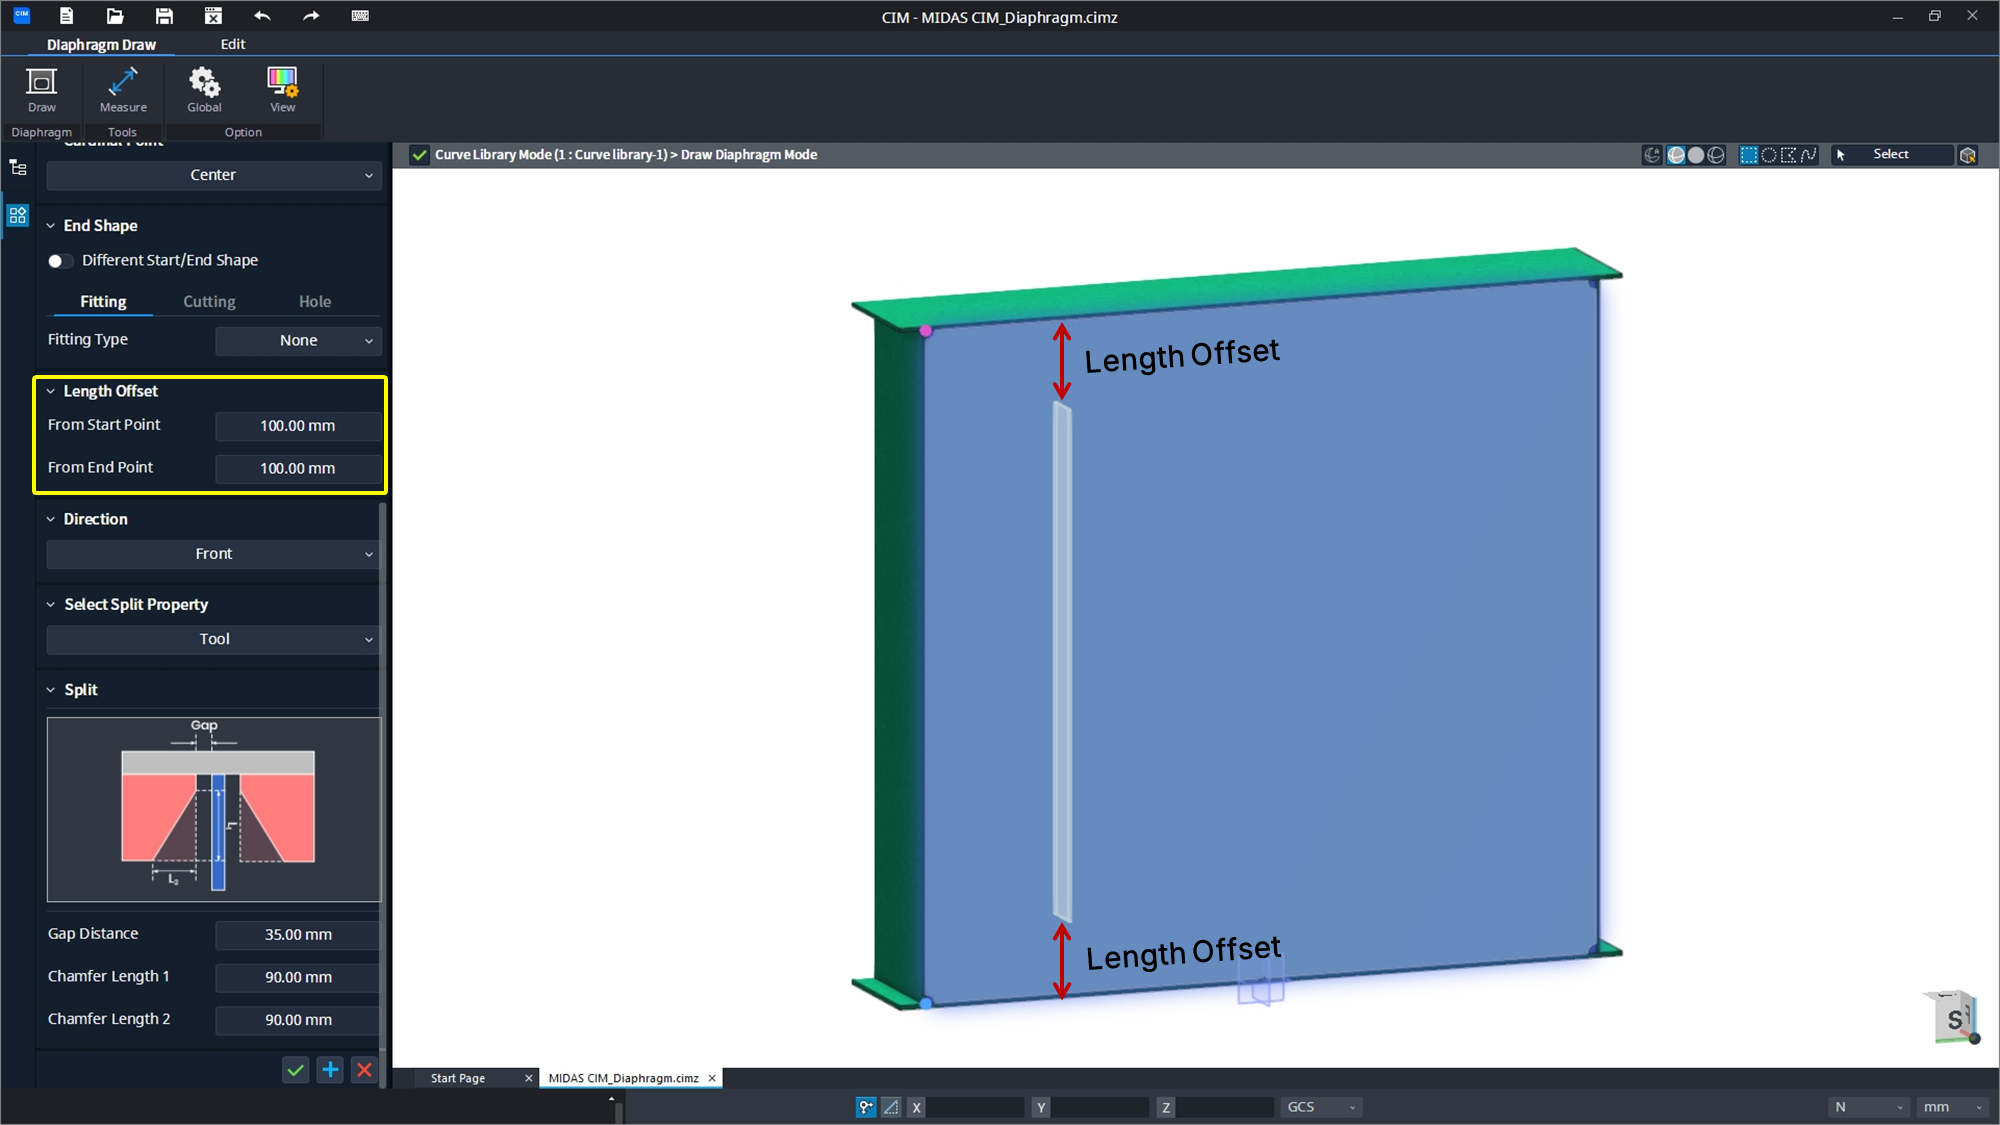The height and width of the screenshot is (1125, 2000).
Task: Open the Fitting Type dropdown
Action: pyautogui.click(x=298, y=341)
